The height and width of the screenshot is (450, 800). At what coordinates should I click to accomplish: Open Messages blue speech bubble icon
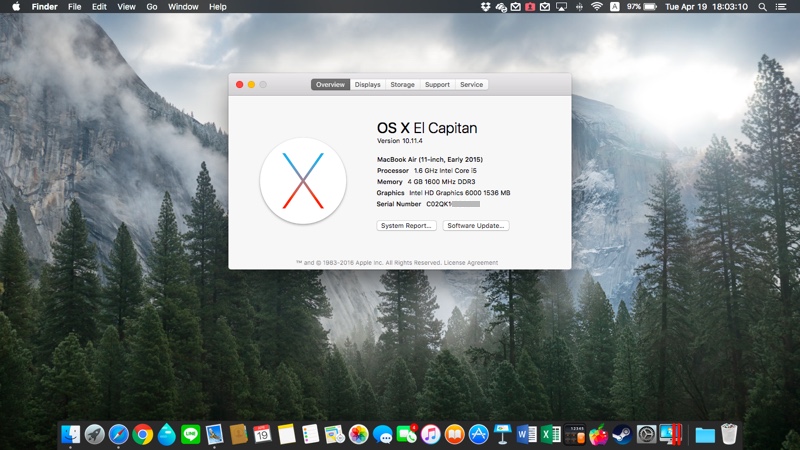click(x=382, y=435)
